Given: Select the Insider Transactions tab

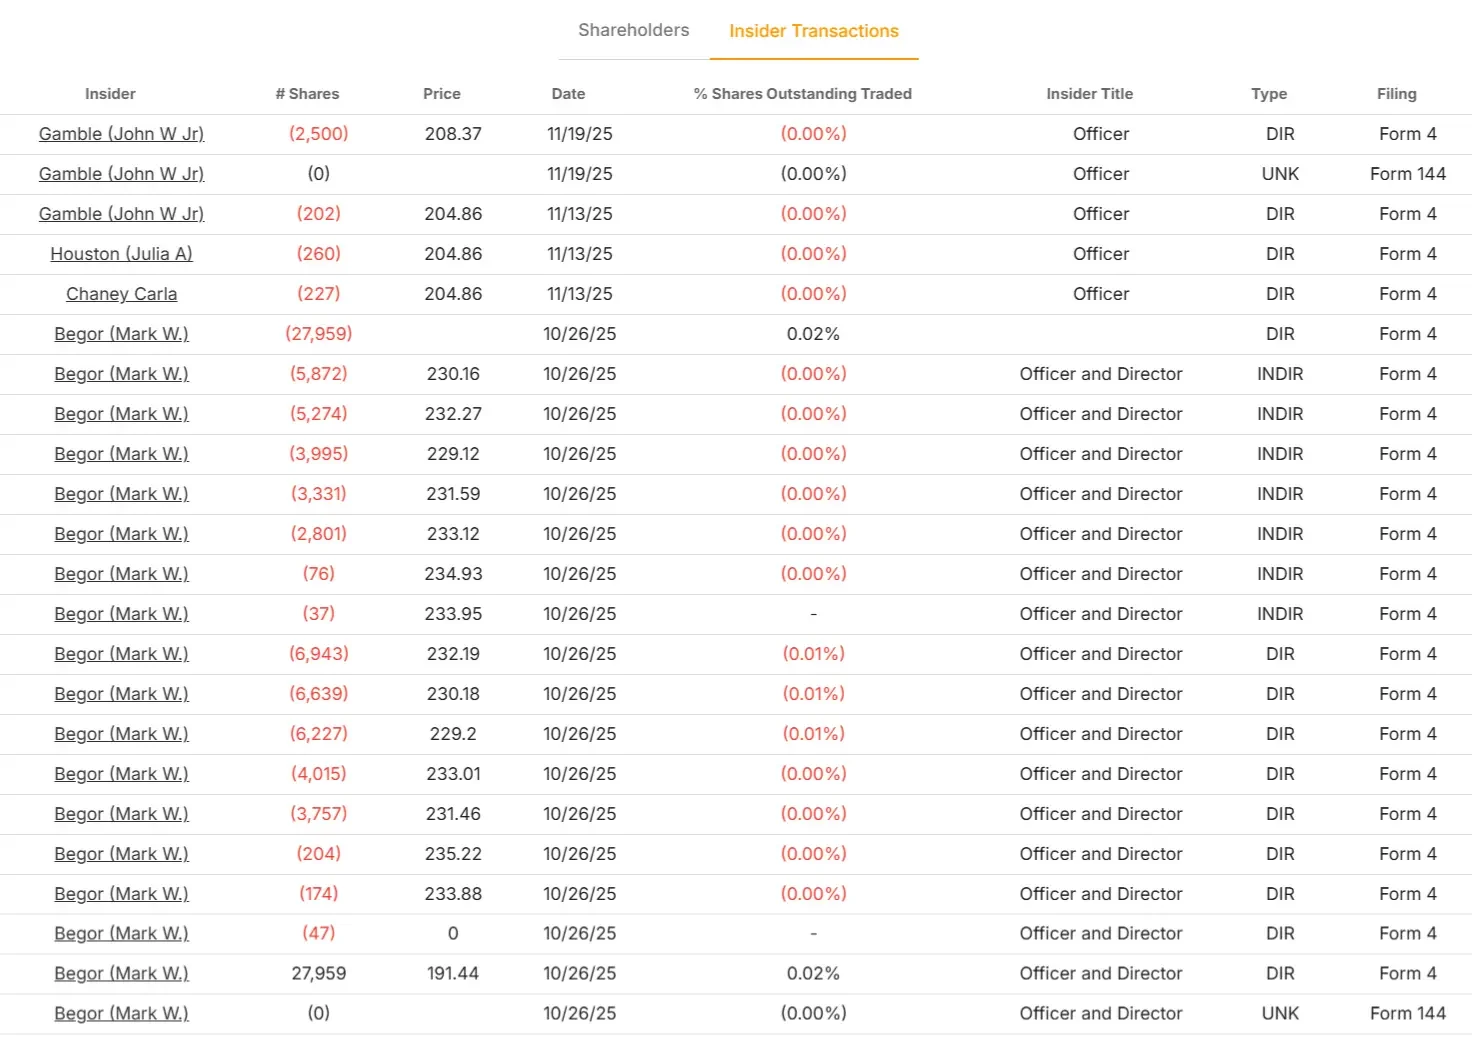Looking at the screenshot, I should 813,31.
